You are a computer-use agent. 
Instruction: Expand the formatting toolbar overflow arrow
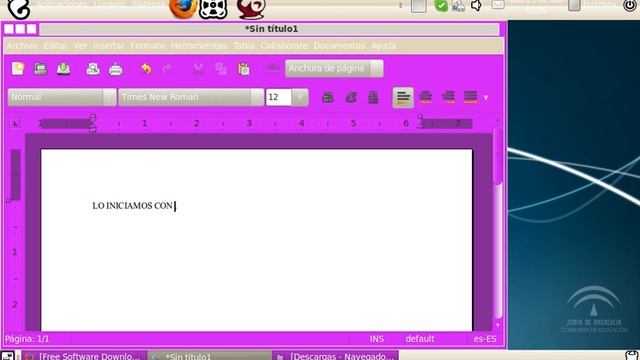click(x=486, y=98)
